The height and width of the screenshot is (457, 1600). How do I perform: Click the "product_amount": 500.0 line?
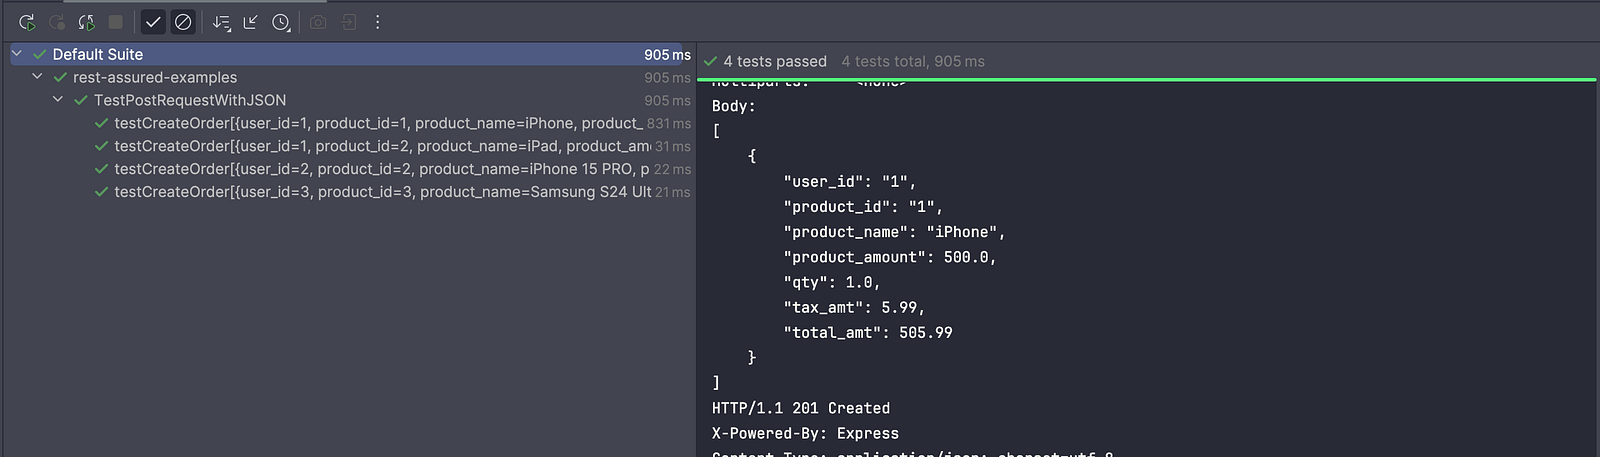click(890, 257)
